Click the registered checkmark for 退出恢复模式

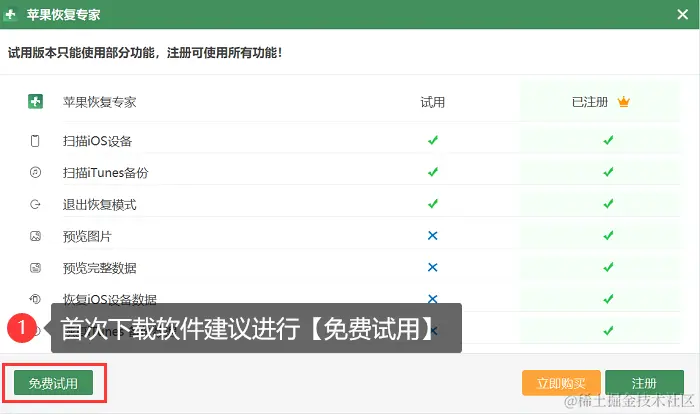pyautogui.click(x=608, y=204)
